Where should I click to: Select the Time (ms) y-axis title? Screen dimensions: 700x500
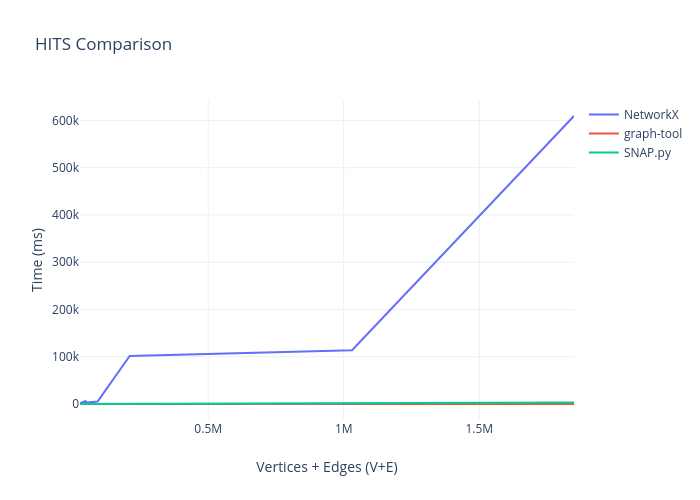click(38, 257)
